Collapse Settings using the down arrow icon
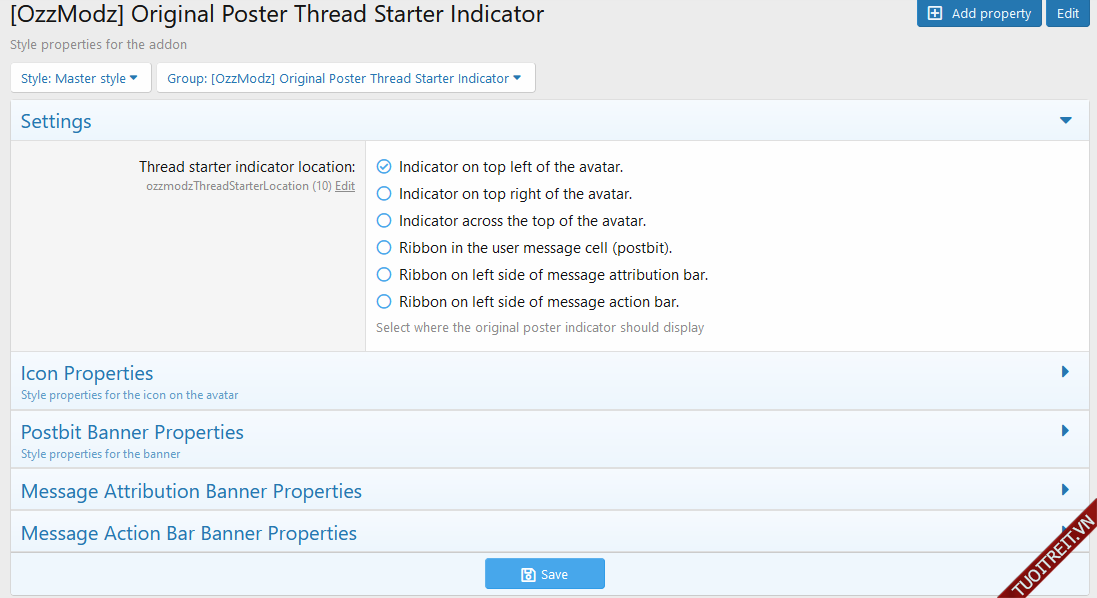Screen dimensions: 1097x598 click(1065, 121)
